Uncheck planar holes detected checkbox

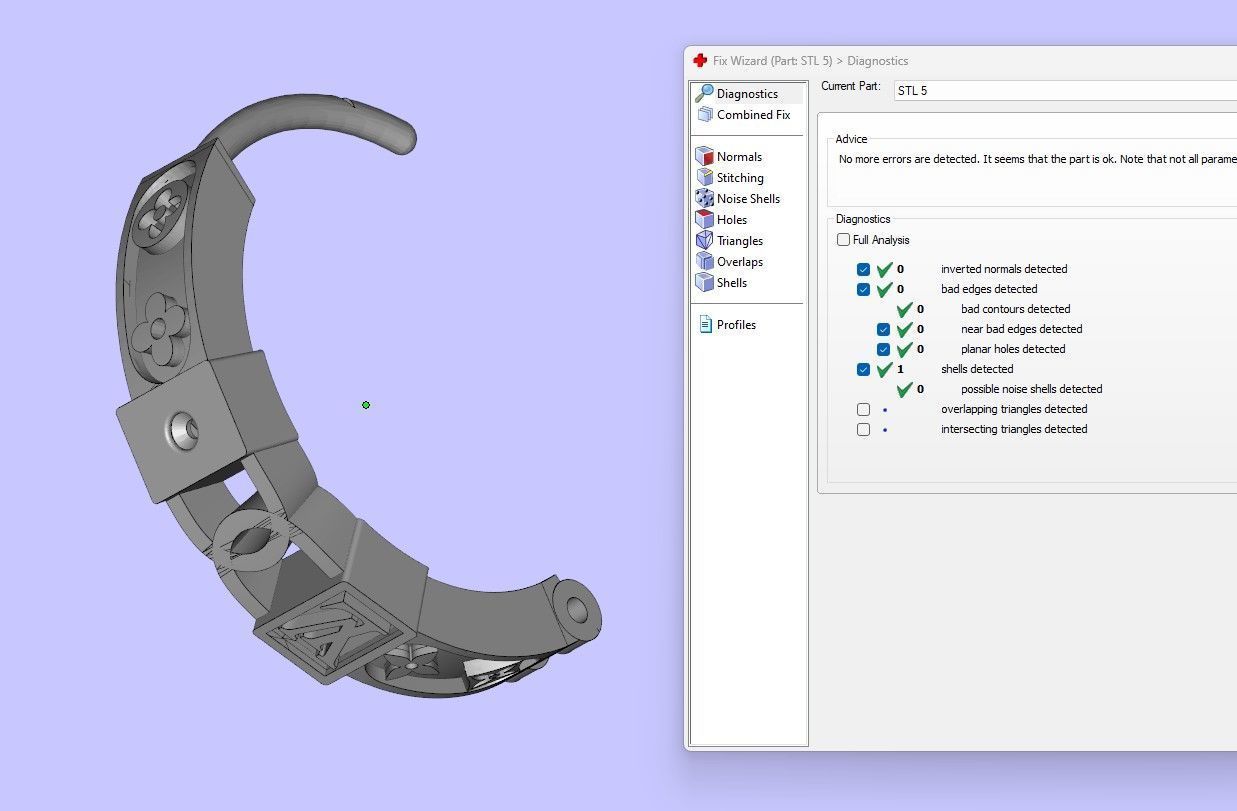point(883,350)
